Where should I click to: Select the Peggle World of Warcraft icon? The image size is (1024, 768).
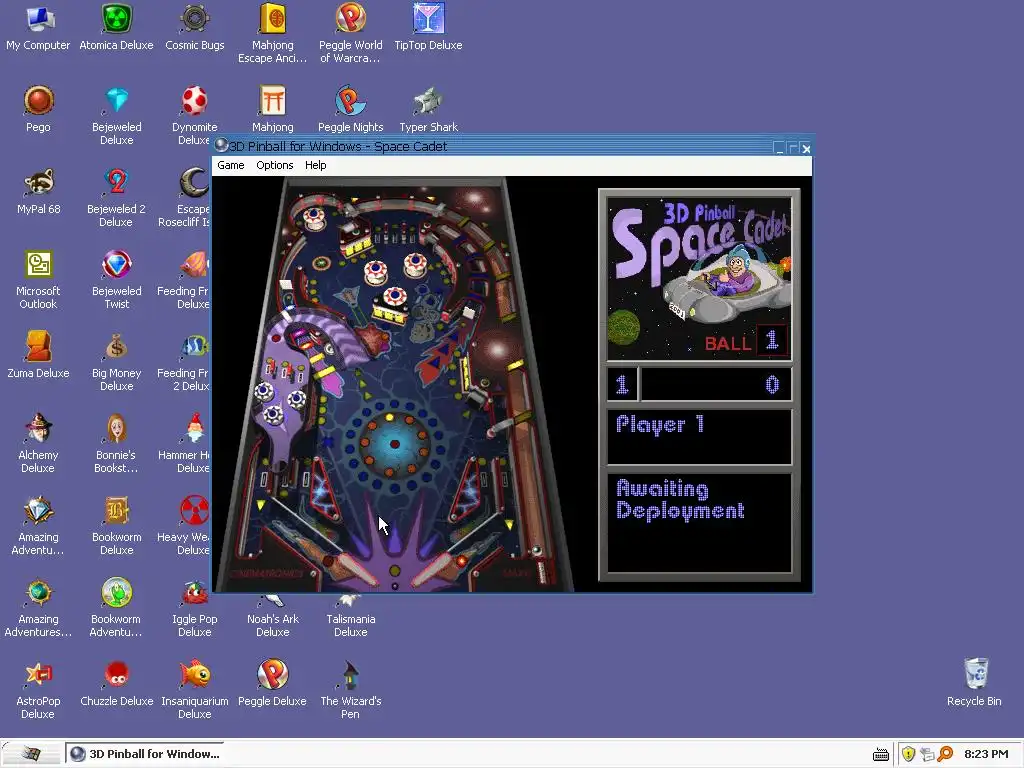[x=351, y=34]
